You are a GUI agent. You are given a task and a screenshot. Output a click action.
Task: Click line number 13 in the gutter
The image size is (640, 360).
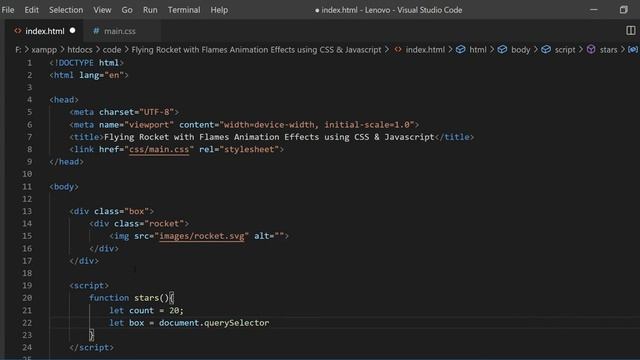(x=27, y=211)
